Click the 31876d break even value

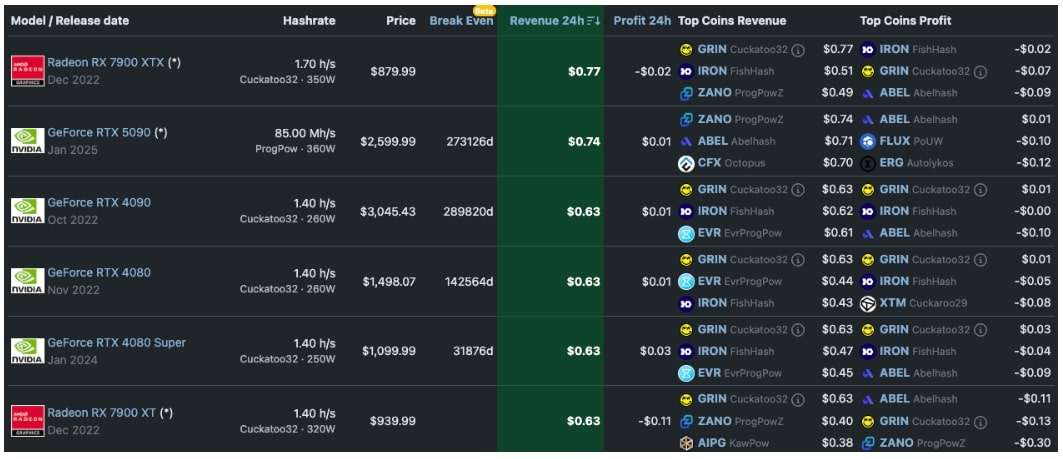point(473,351)
